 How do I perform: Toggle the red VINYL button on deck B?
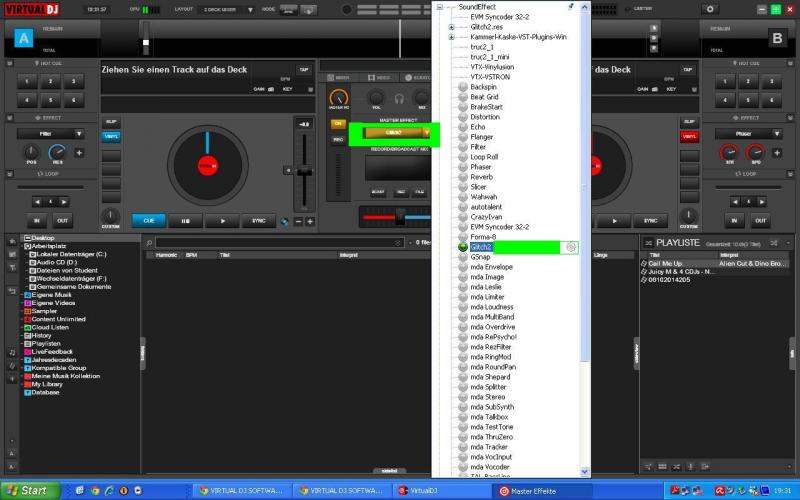click(689, 137)
